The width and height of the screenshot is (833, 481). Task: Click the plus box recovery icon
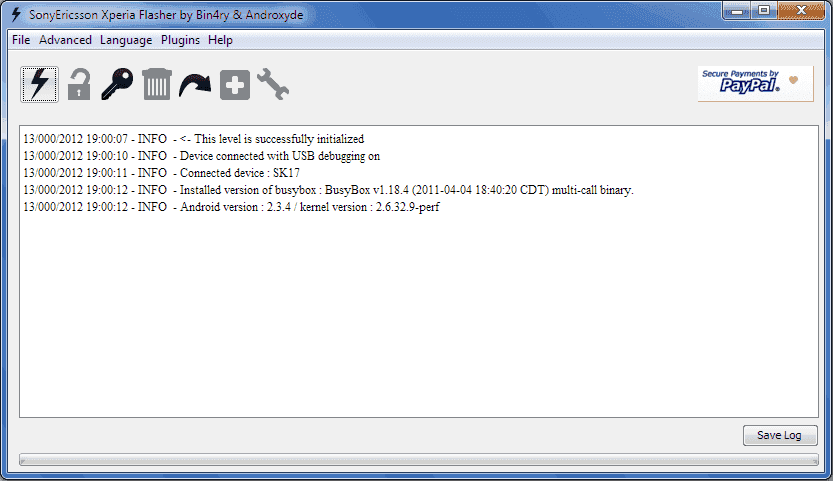[235, 85]
